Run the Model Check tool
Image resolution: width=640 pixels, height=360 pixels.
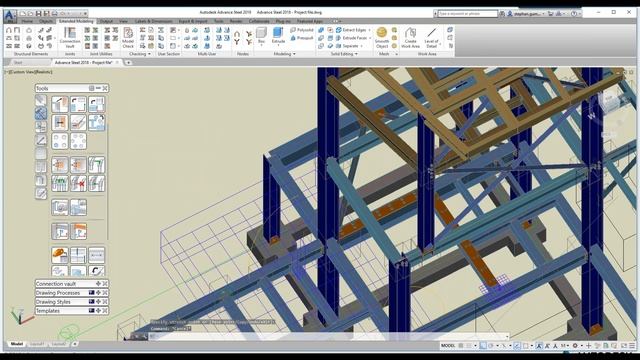tap(128, 38)
